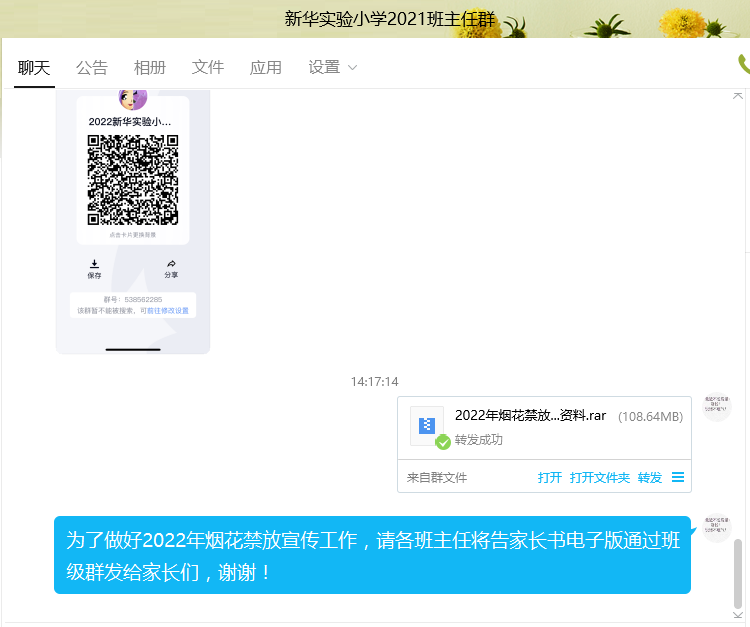Image resolution: width=750 pixels, height=627 pixels.
Task: Click 转发 to forward the rar file
Action: 650,477
